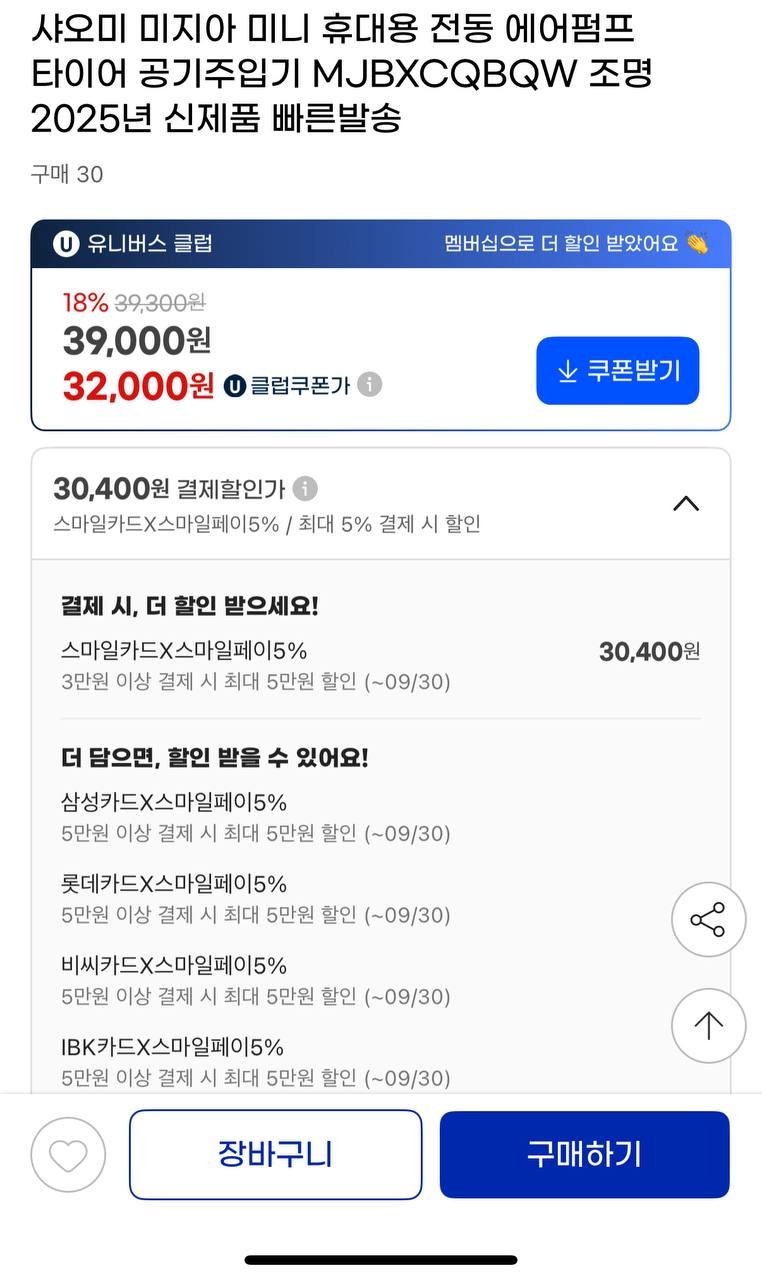Image resolution: width=762 pixels, height=1280 pixels.
Task: Tap the 유니버스 클럽 banner label
Action: 150,243
